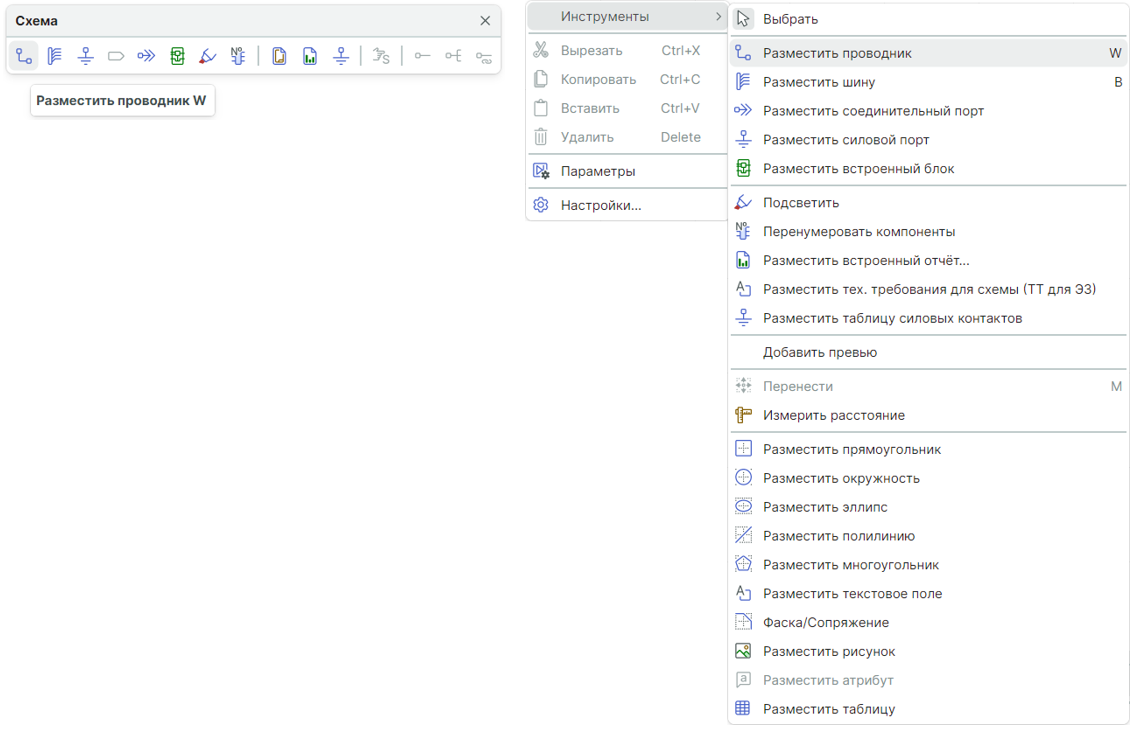
Task: Choose Разместить рисунок menu item
Action: [828, 651]
